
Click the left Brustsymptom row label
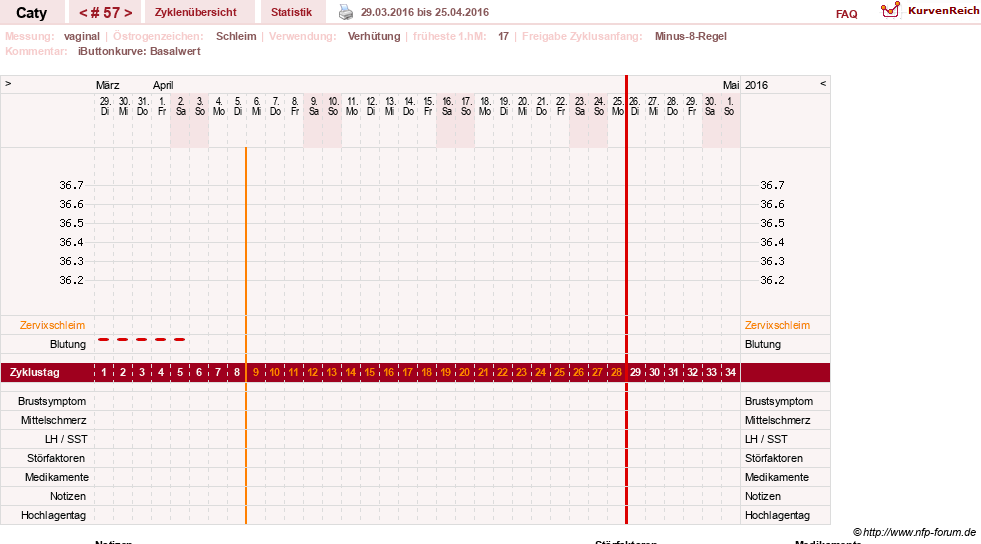[52, 401]
